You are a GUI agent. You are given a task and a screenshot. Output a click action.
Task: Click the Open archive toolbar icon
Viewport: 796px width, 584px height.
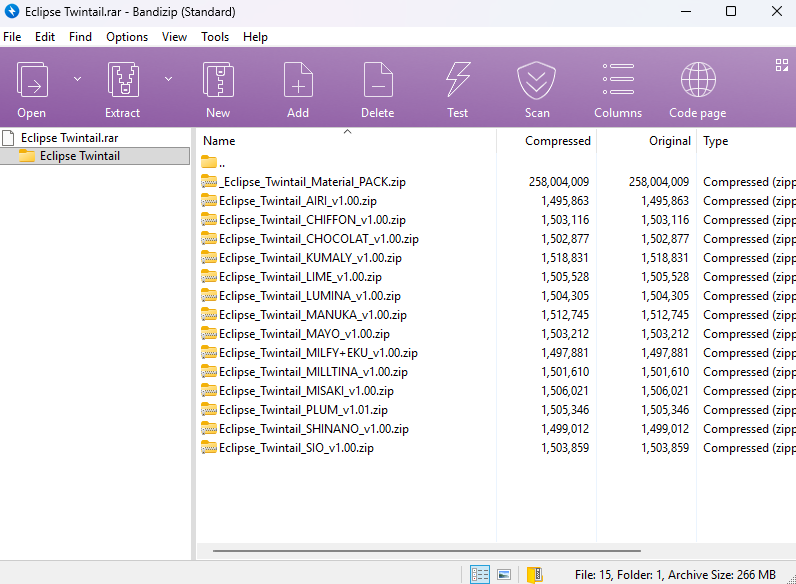pyautogui.click(x=32, y=80)
